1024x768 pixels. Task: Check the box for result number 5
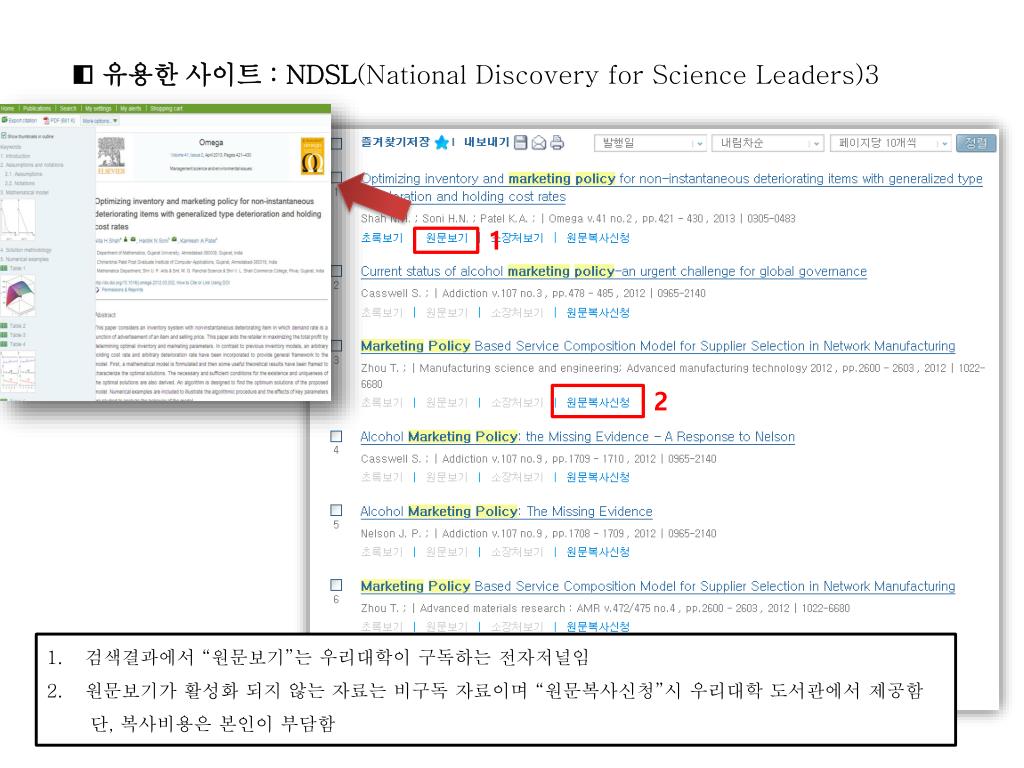pos(336,510)
